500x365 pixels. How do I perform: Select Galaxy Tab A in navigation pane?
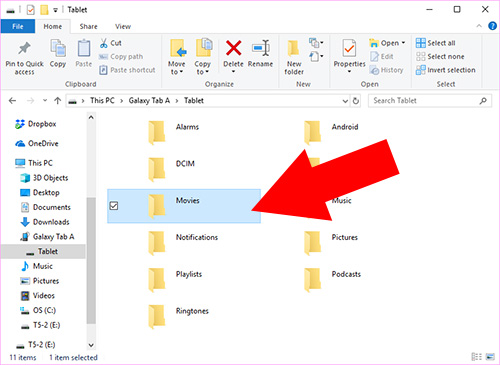(x=47, y=237)
